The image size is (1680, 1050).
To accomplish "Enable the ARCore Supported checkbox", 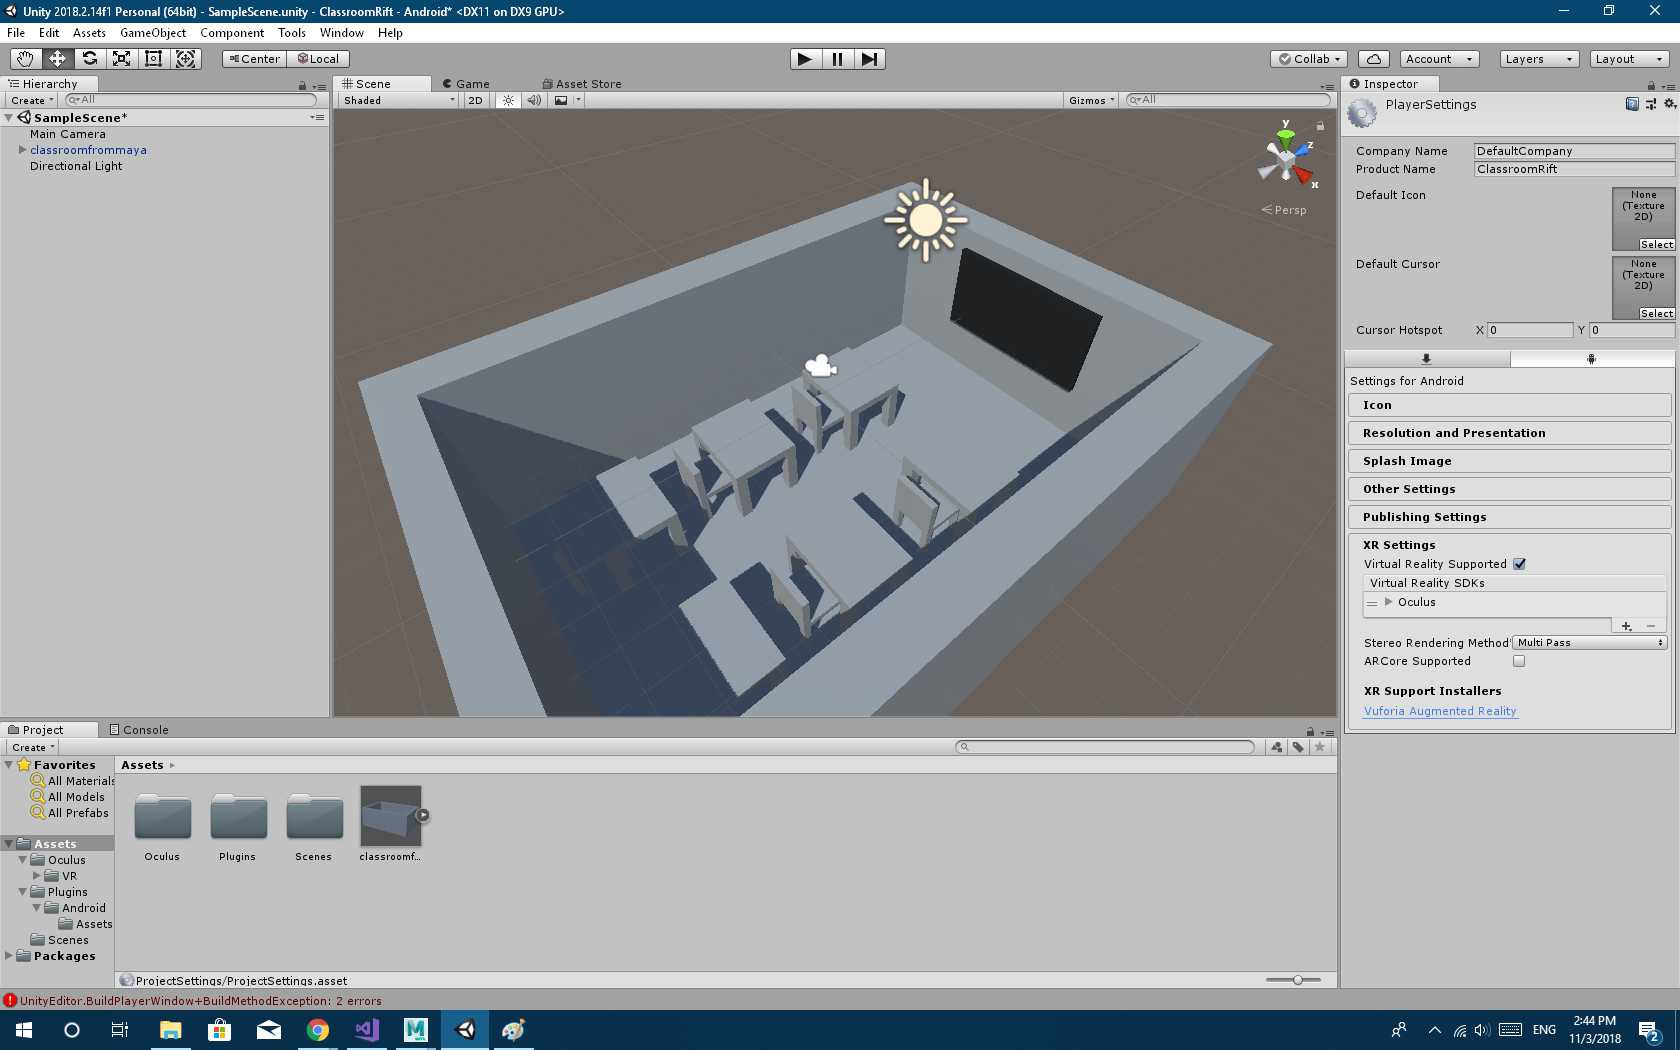I will tap(1519, 661).
